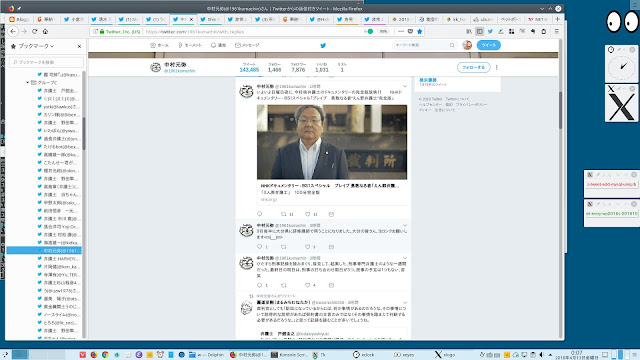640x360 pixels.
Task: Open the Firefox hamburger menu
Action: pos(556,31)
